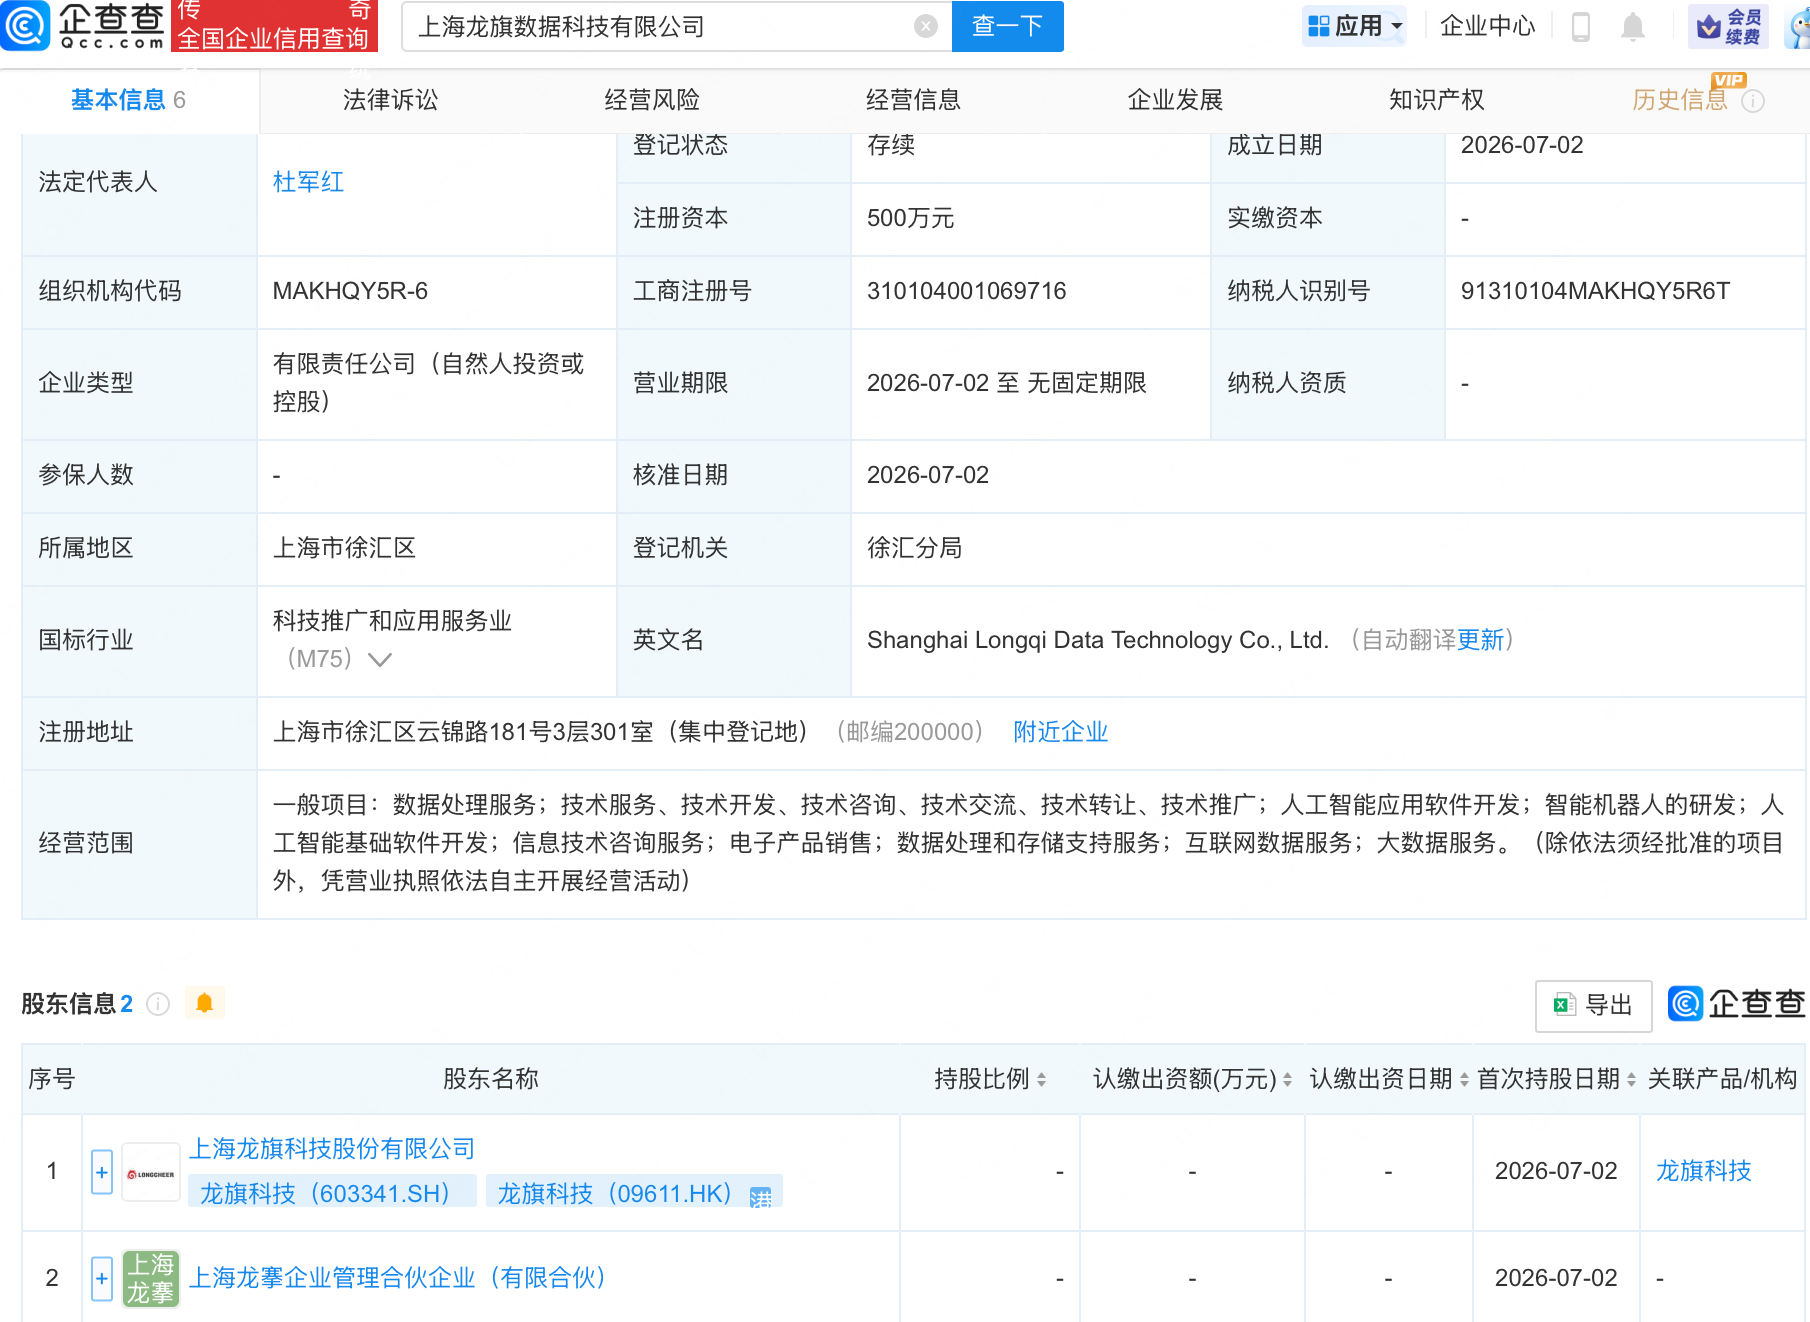Switch to 经营信息 tab
1810x1322 pixels.
pyautogui.click(x=914, y=100)
